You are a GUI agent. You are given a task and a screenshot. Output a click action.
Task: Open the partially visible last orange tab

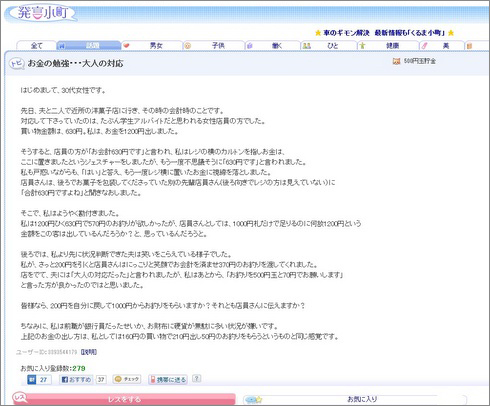[477, 45]
